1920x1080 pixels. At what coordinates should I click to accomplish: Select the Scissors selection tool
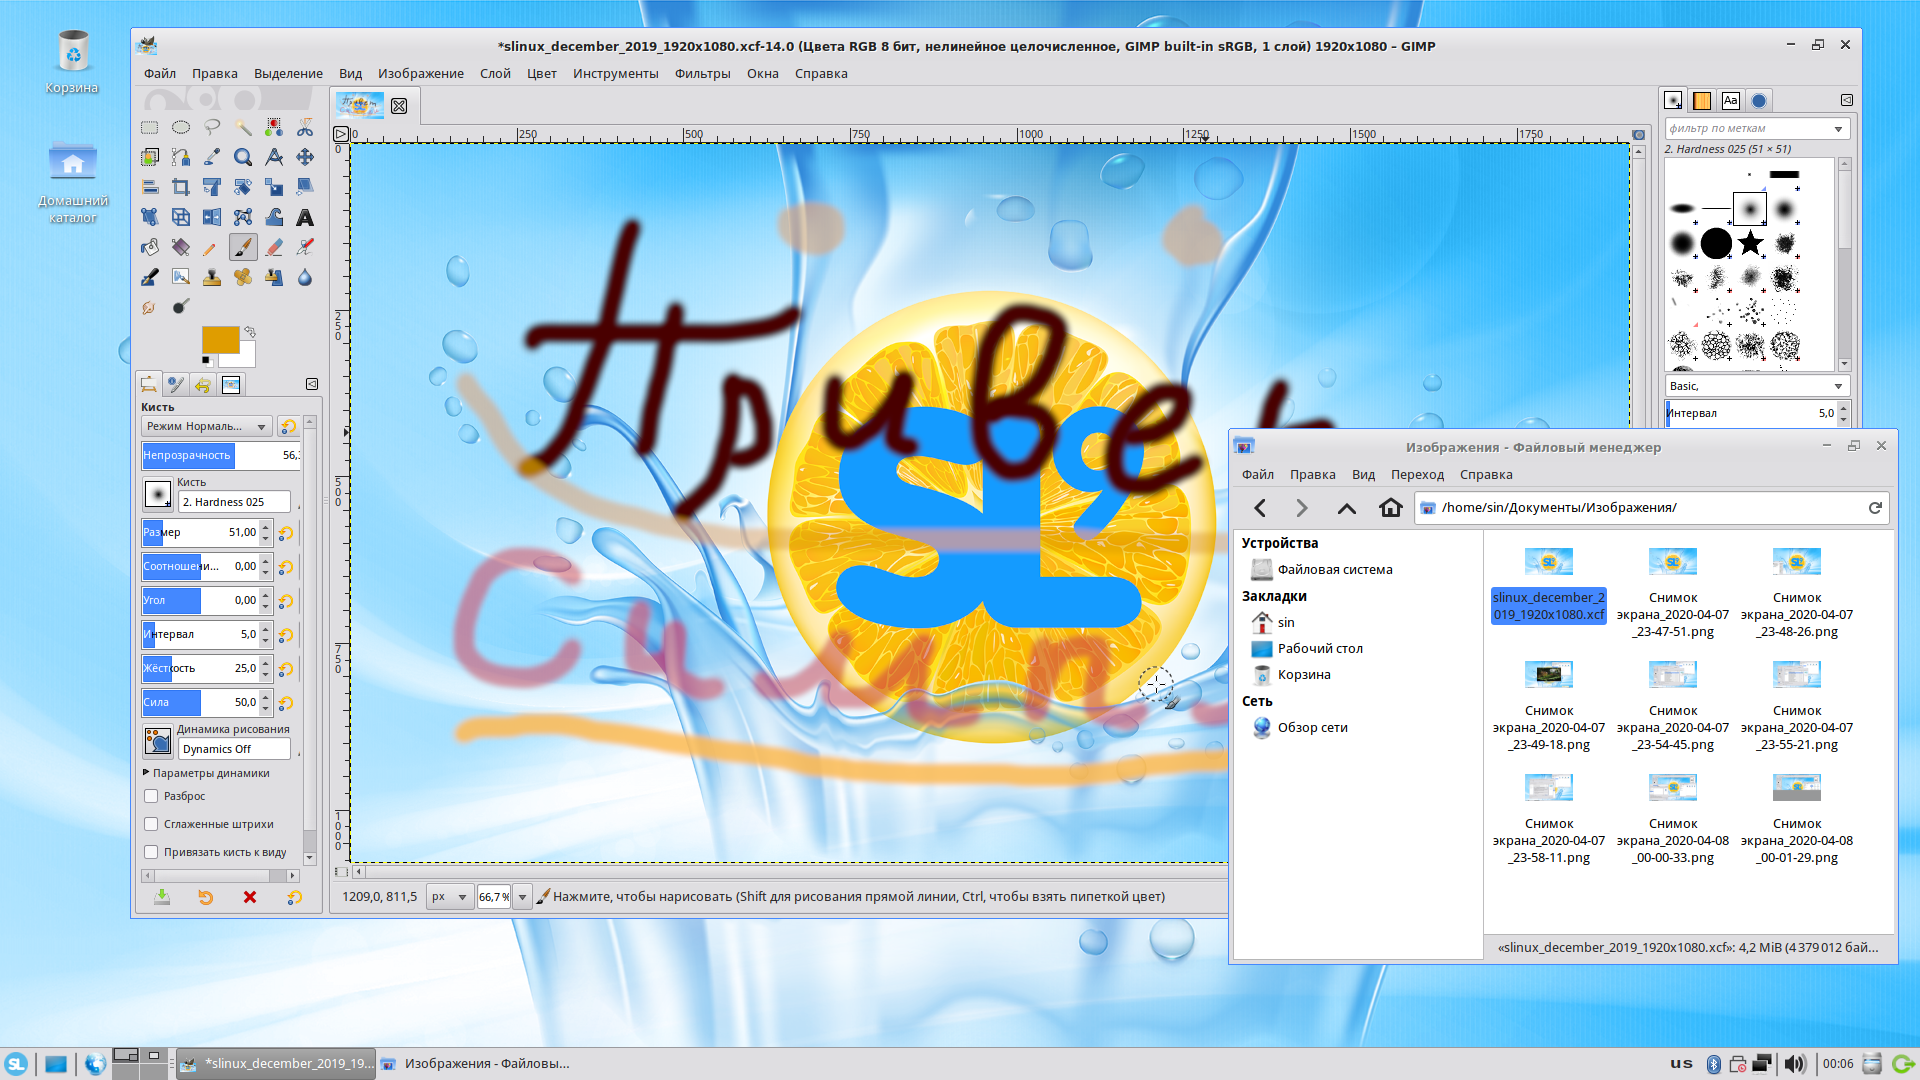305,127
